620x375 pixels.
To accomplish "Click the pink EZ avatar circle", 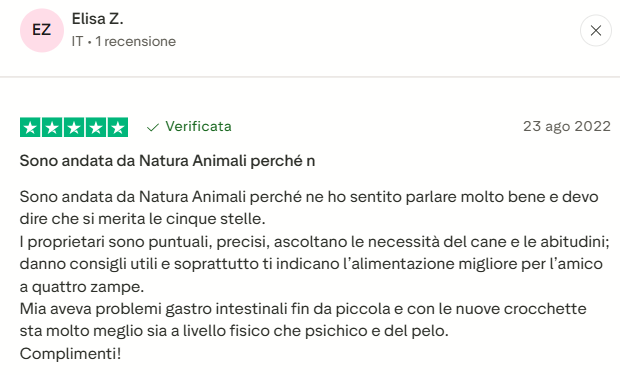I will click(x=42, y=30).
